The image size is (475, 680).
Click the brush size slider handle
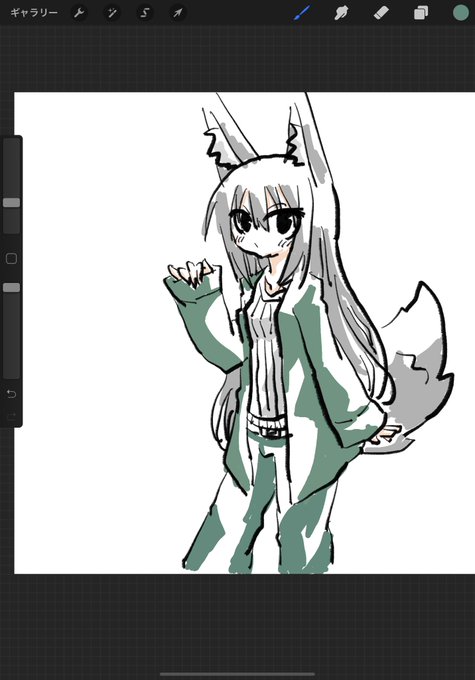(x=12, y=203)
